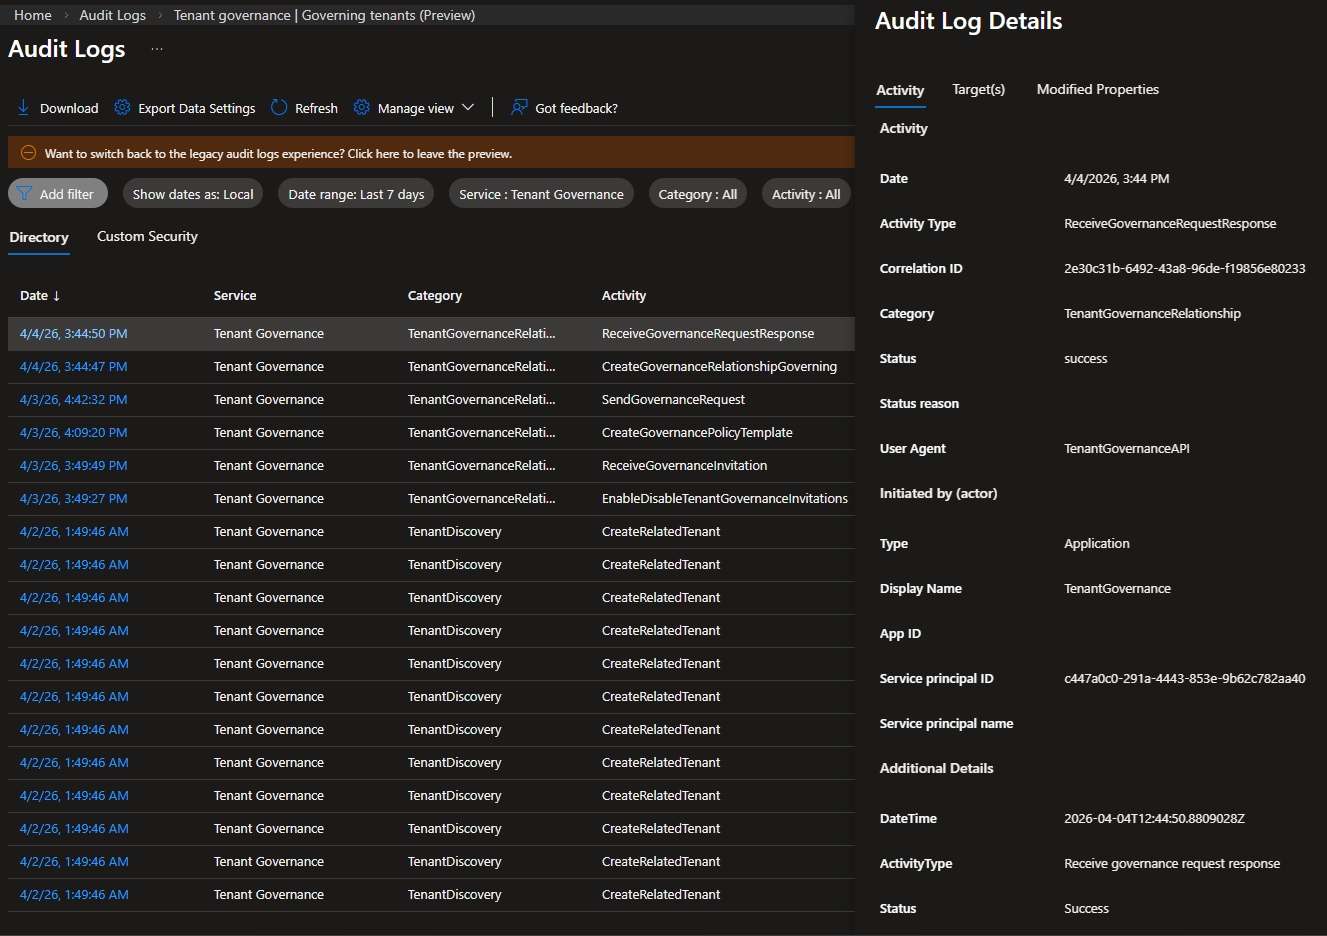Screen dimensions: 1327x936
Task: Open the Target(s) tab
Action: point(978,90)
